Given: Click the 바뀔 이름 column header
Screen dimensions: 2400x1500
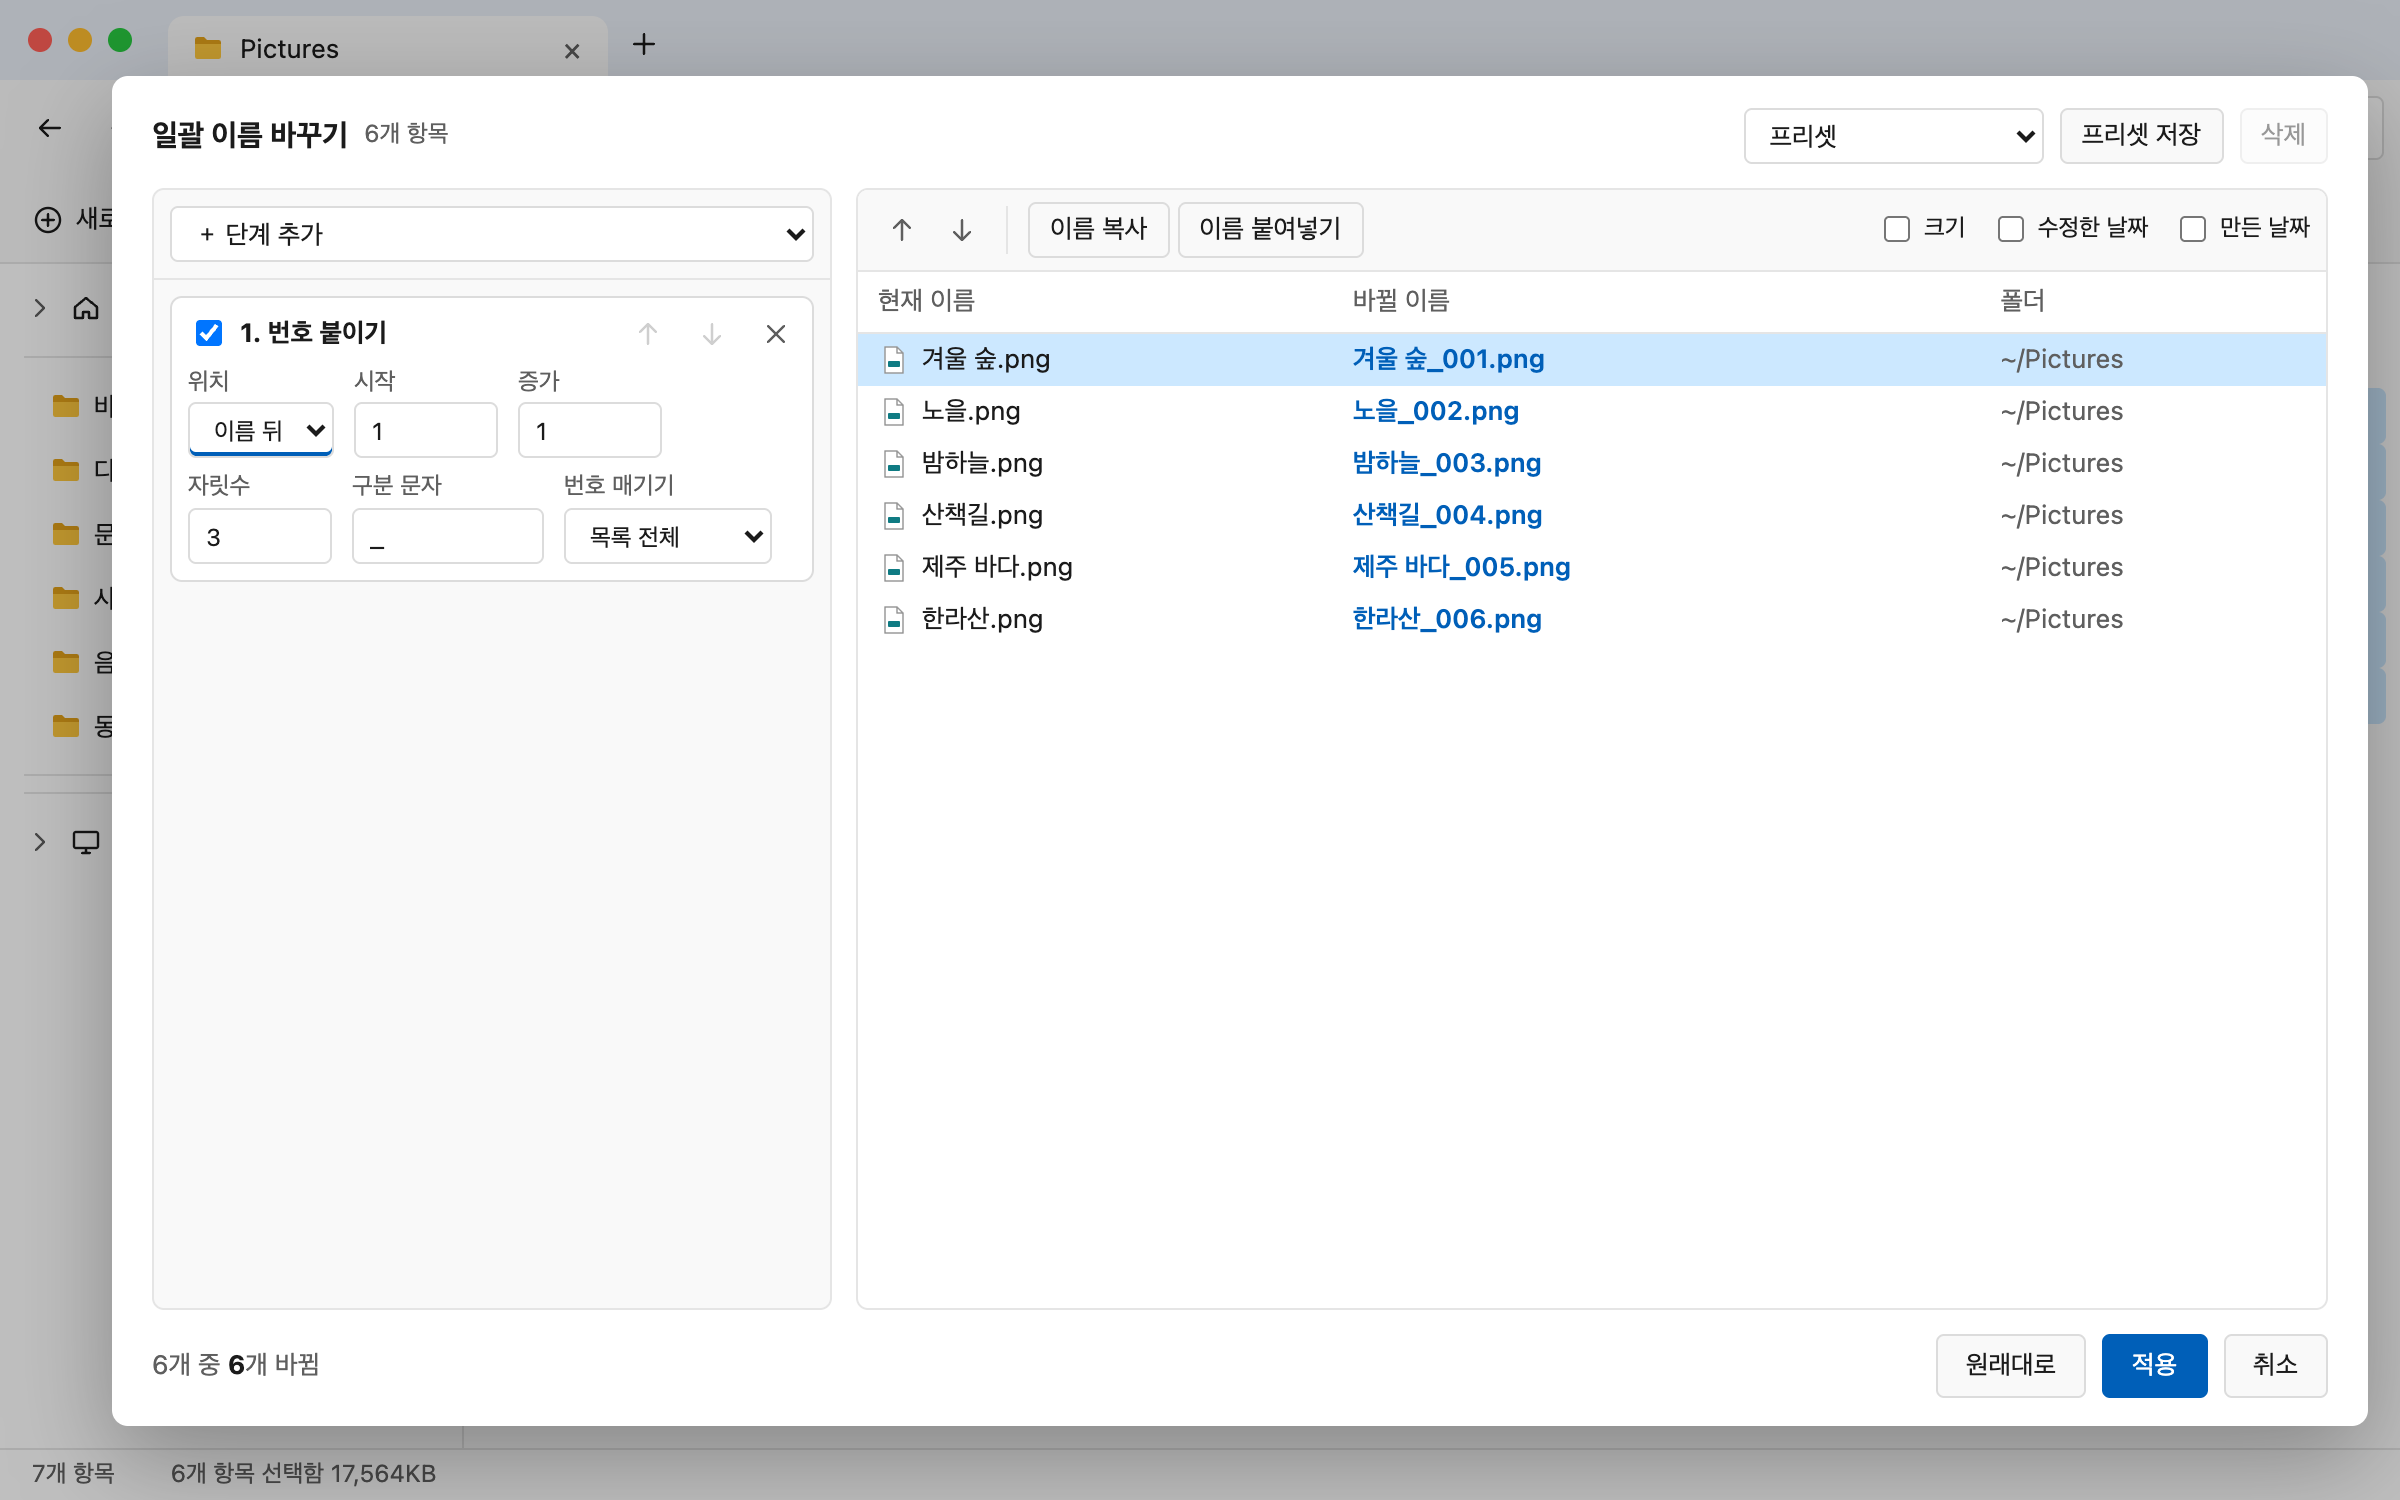Looking at the screenshot, I should click(1400, 301).
